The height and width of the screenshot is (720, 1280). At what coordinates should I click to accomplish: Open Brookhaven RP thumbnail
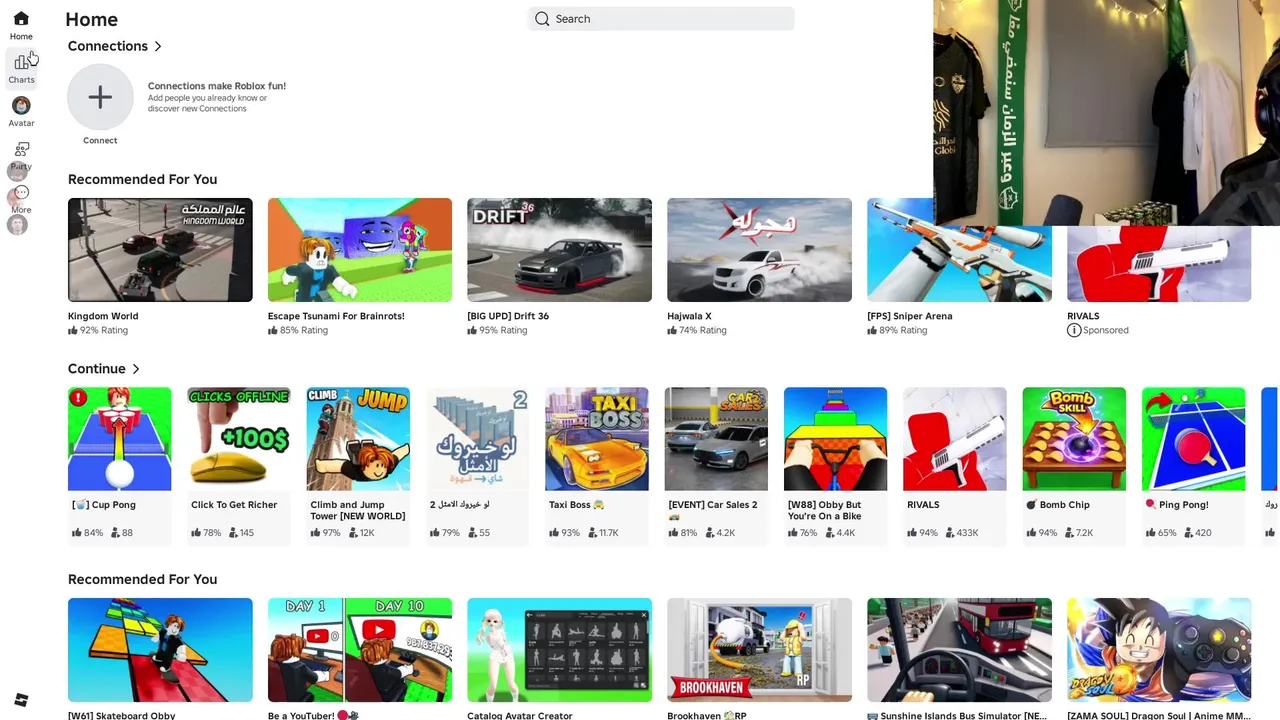760,650
